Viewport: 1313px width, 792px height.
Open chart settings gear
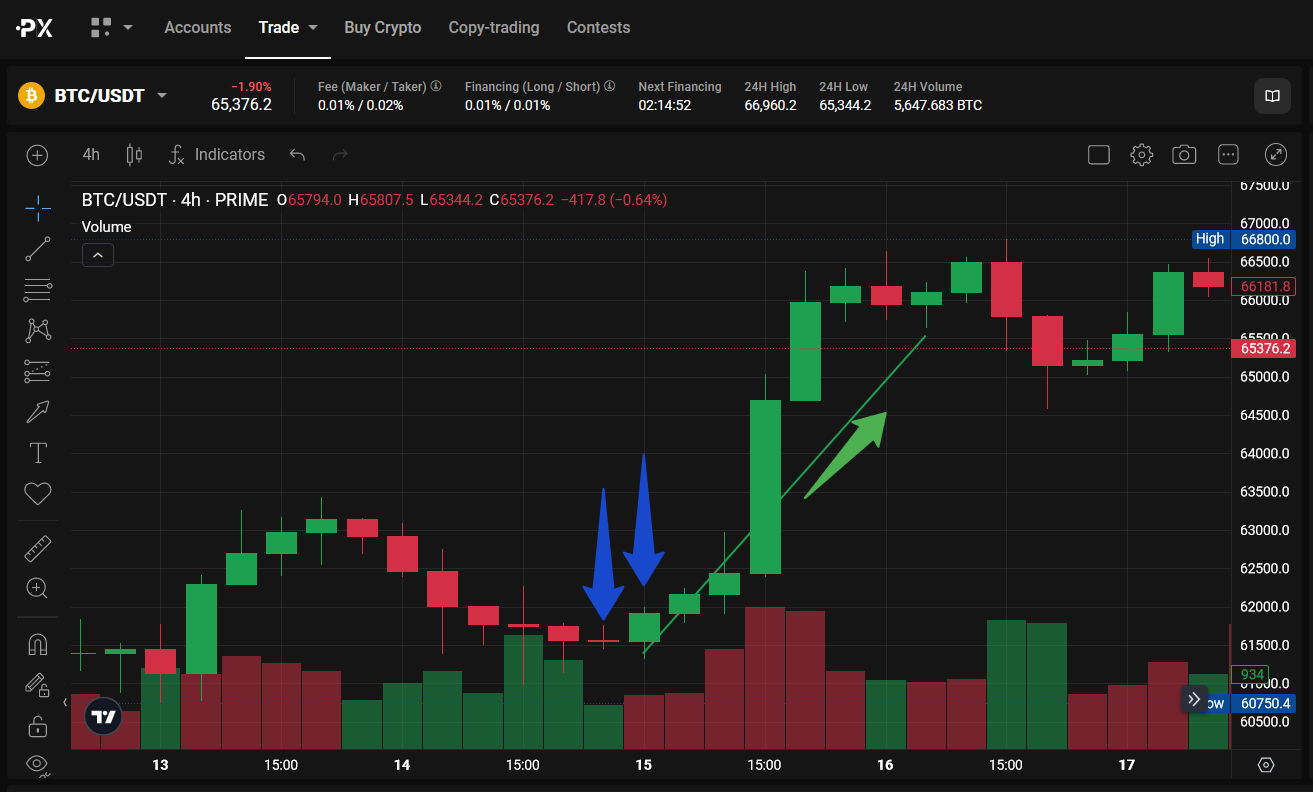pos(1141,154)
